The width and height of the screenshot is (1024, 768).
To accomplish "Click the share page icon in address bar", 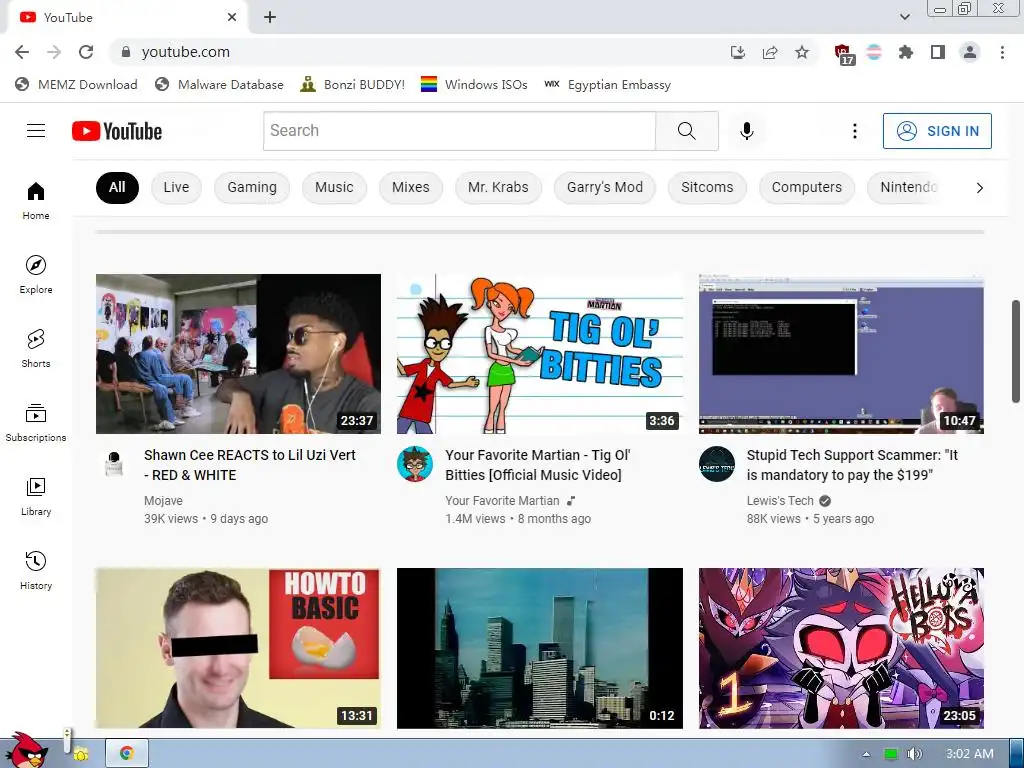I will click(x=770, y=52).
